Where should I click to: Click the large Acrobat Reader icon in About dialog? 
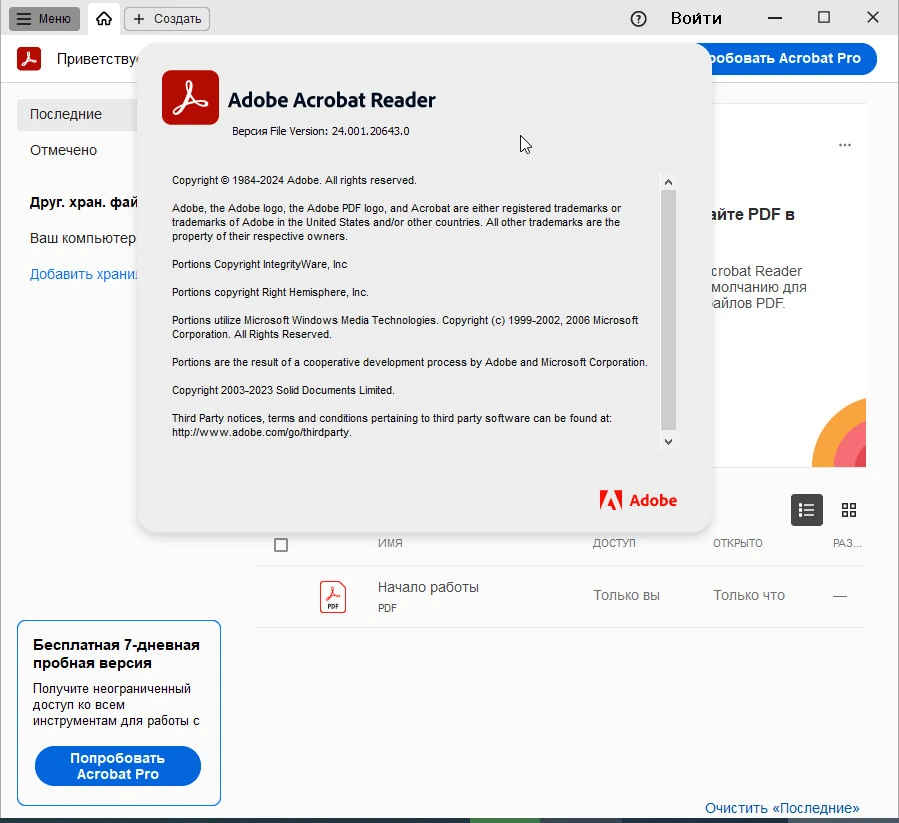tap(190, 97)
